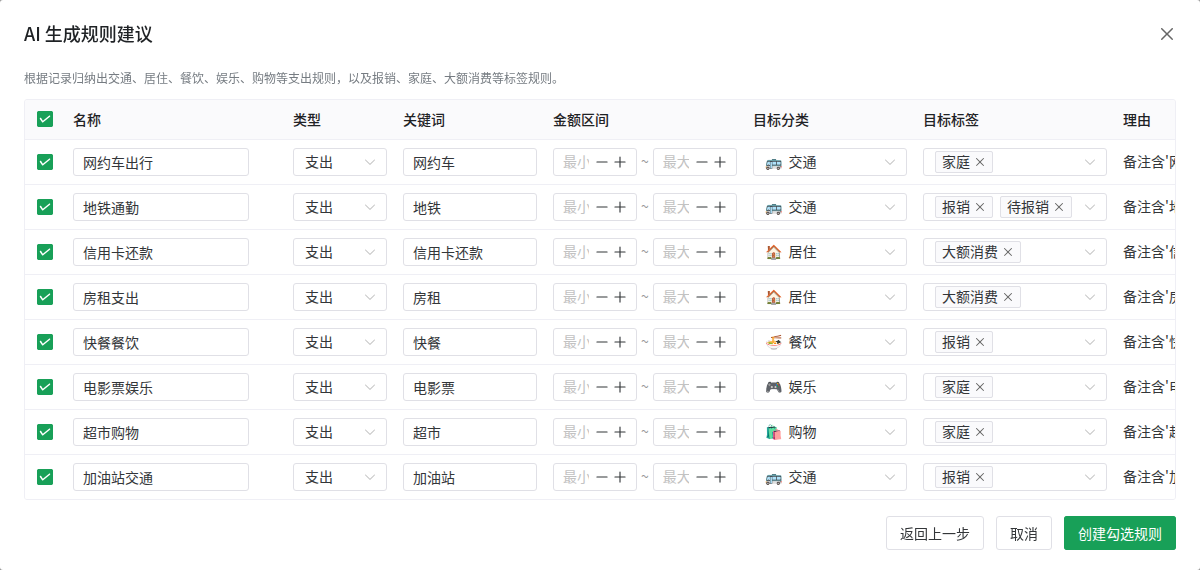Decrease maximum amount for 地铁通勤 row
The height and width of the screenshot is (570, 1200).
tap(702, 207)
